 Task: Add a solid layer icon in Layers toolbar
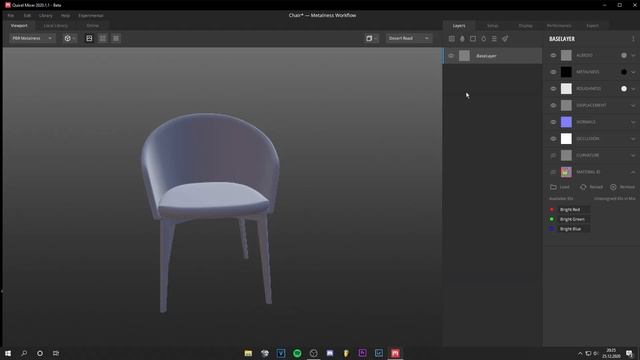point(473,38)
